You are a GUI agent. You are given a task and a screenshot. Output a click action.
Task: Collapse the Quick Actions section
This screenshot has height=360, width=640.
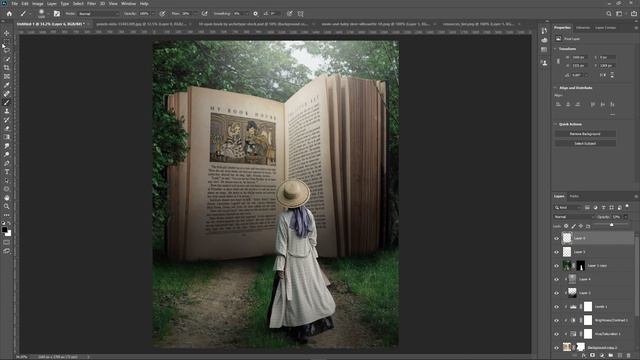click(x=555, y=124)
